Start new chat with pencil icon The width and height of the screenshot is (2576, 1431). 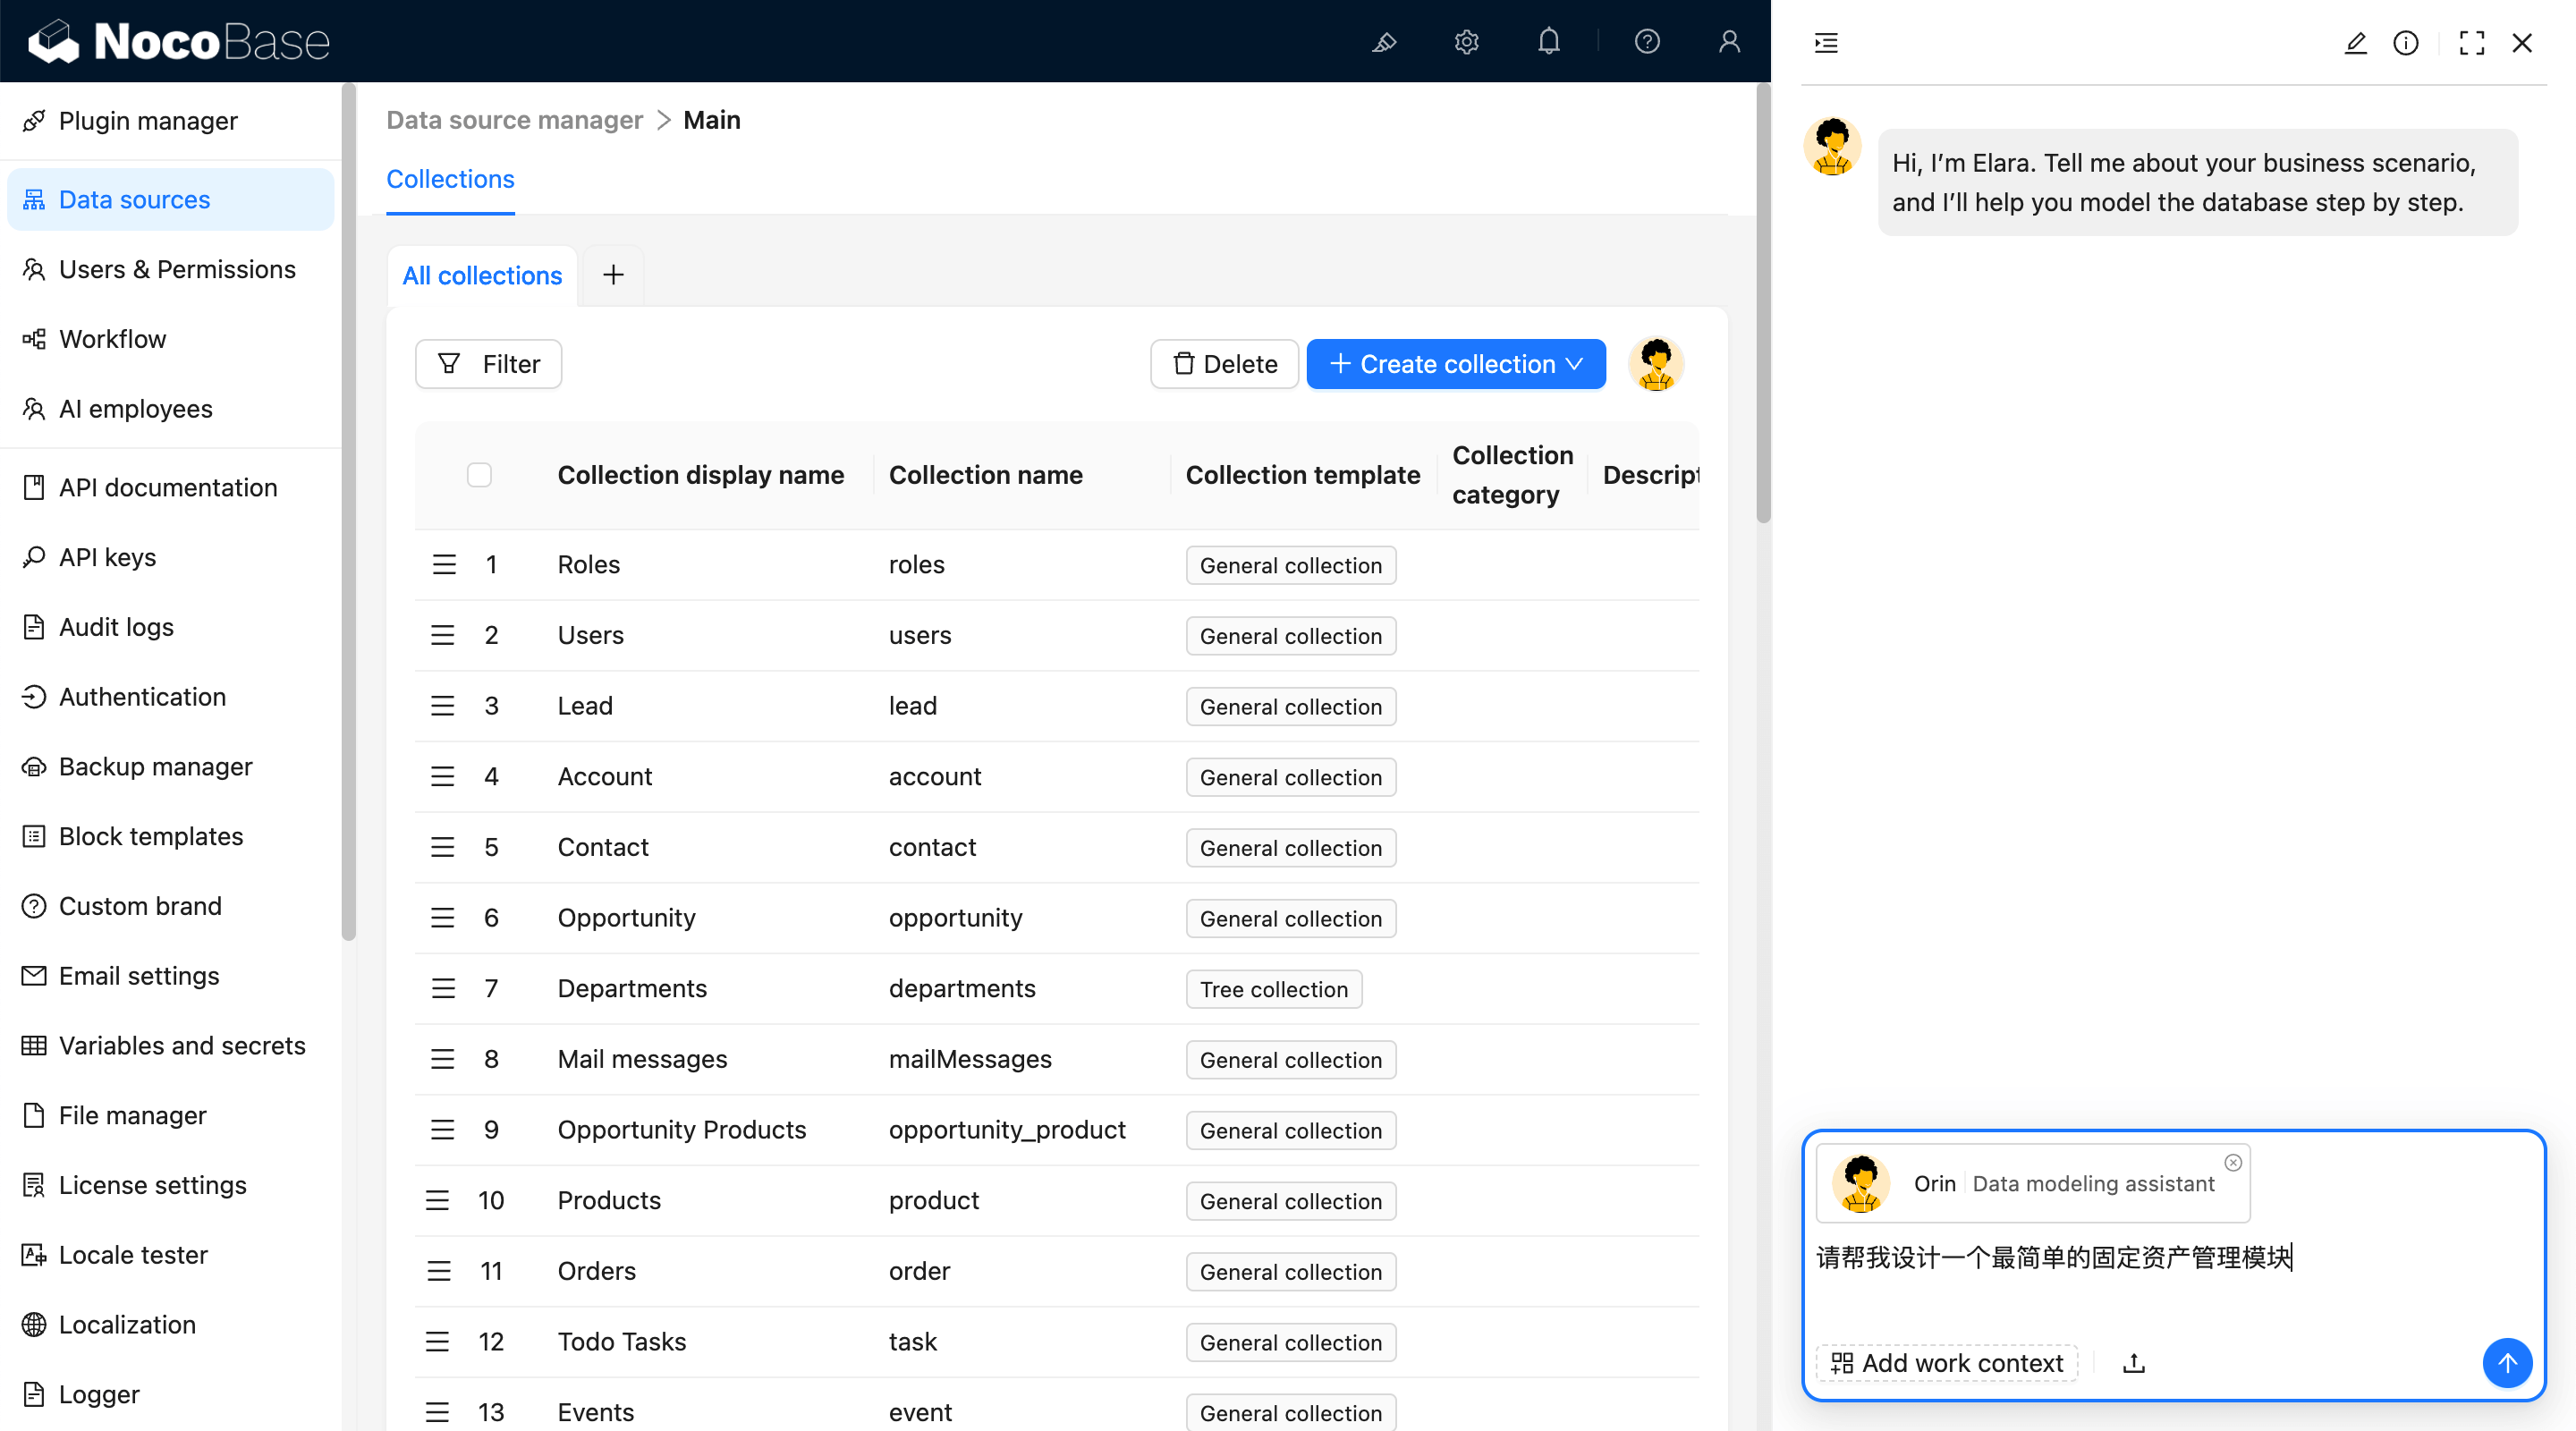pyautogui.click(x=2355, y=42)
